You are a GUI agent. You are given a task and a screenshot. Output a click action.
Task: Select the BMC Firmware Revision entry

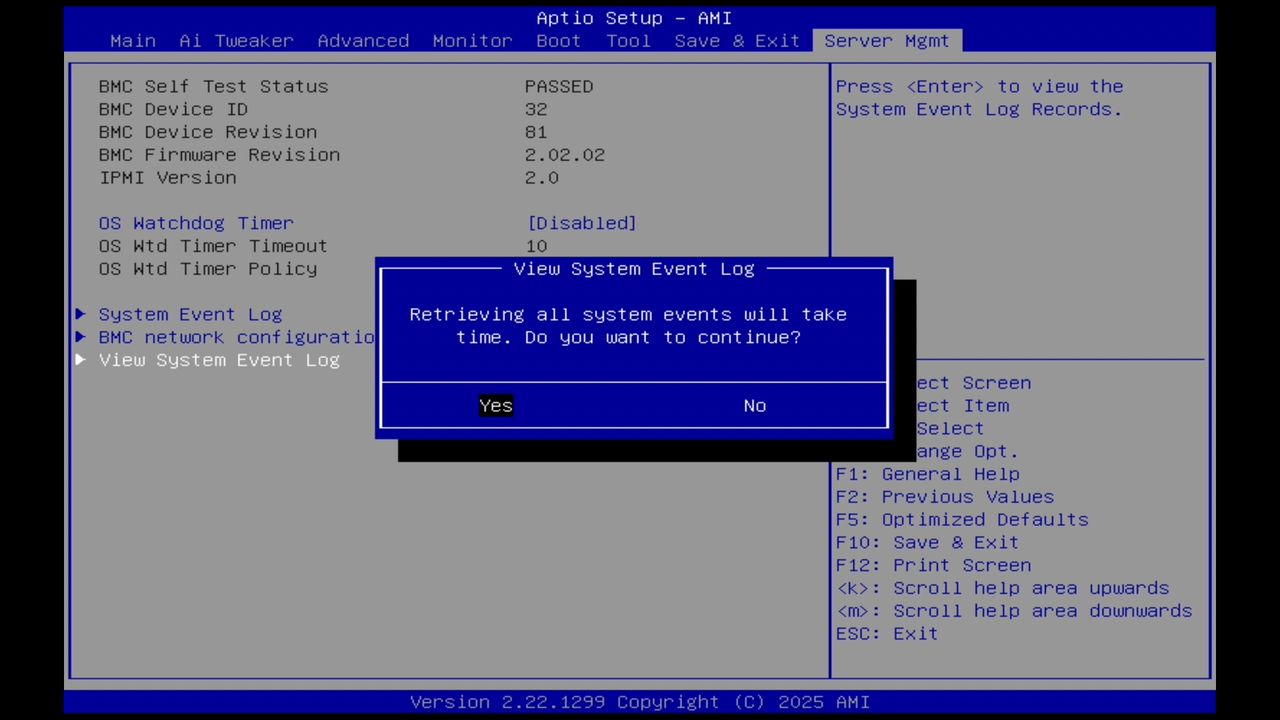(219, 154)
